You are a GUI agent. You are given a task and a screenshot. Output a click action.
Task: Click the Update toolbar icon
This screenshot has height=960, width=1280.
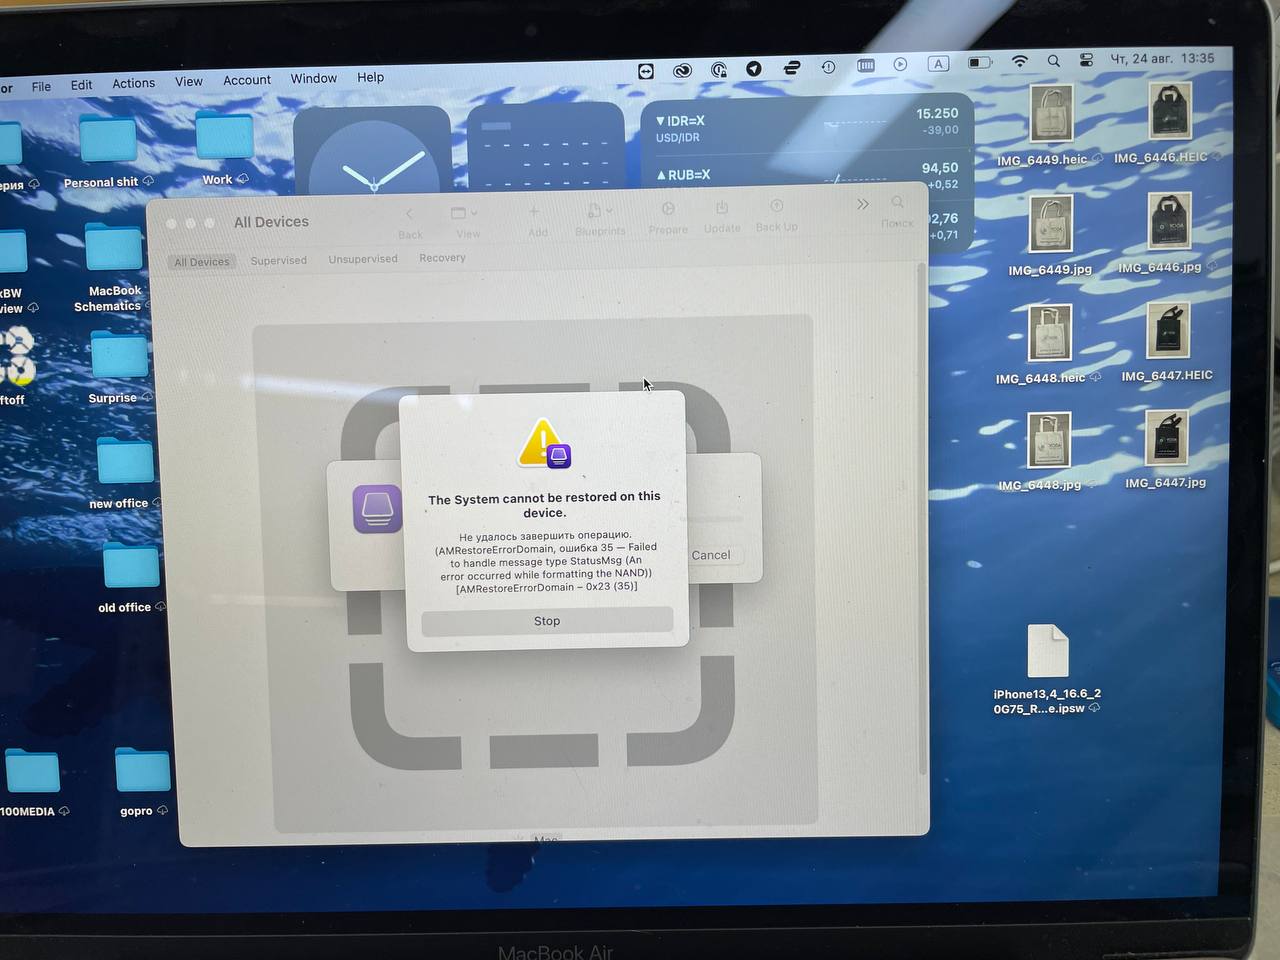[x=722, y=208]
